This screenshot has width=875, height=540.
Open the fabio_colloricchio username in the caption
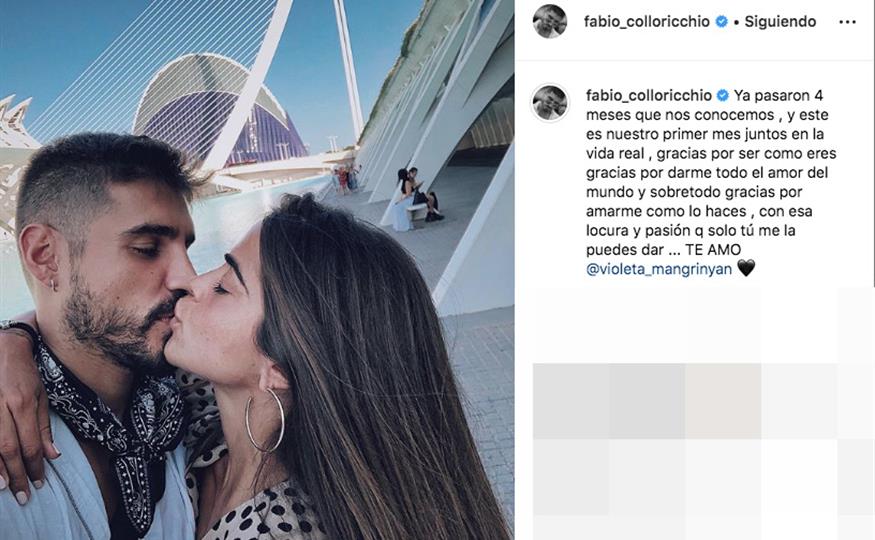(648, 96)
